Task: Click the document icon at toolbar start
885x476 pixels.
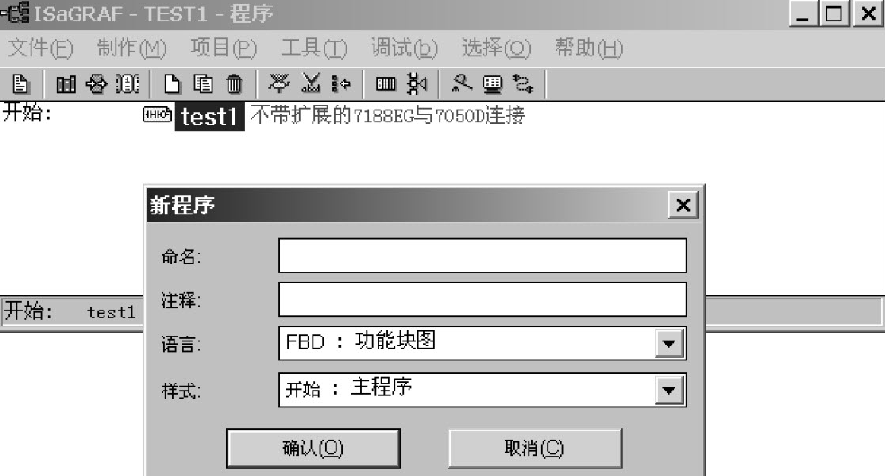Action: pyautogui.click(x=20, y=84)
